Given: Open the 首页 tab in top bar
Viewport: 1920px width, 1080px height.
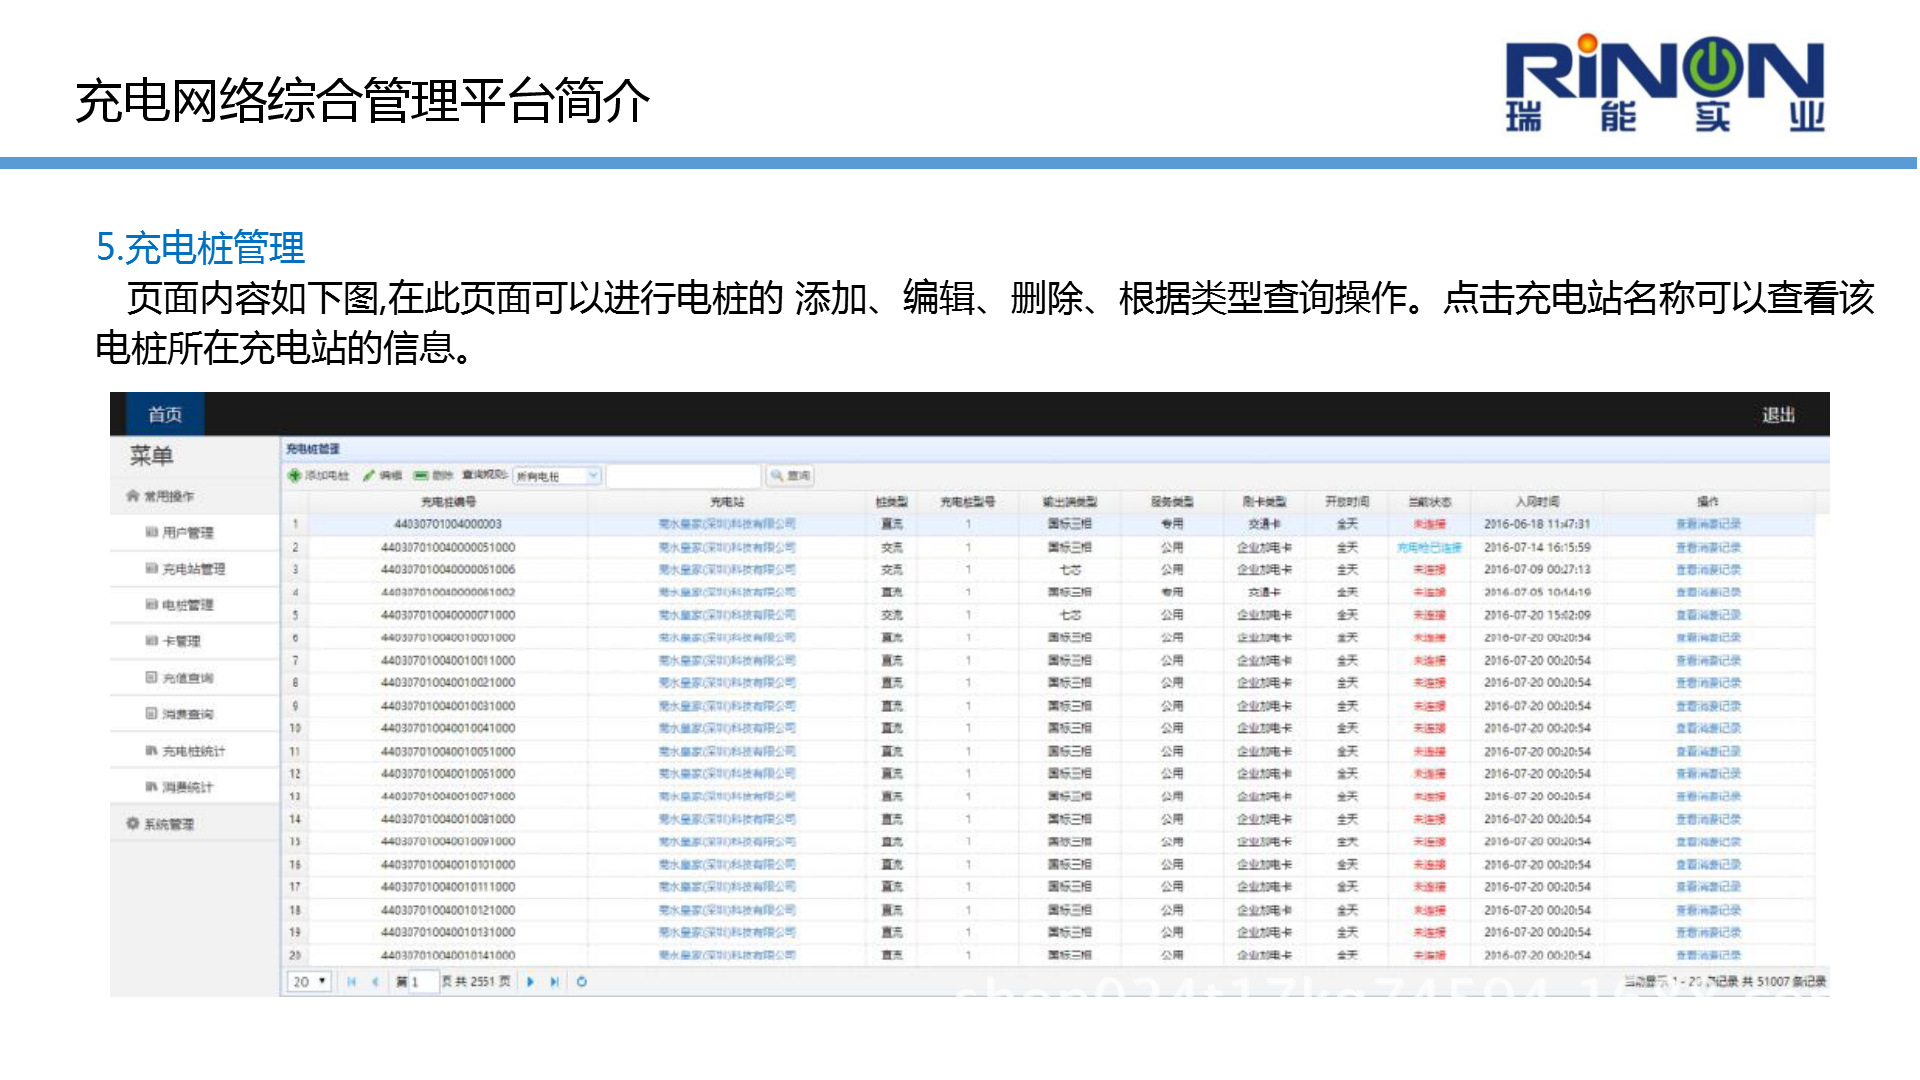Looking at the screenshot, I should click(165, 414).
